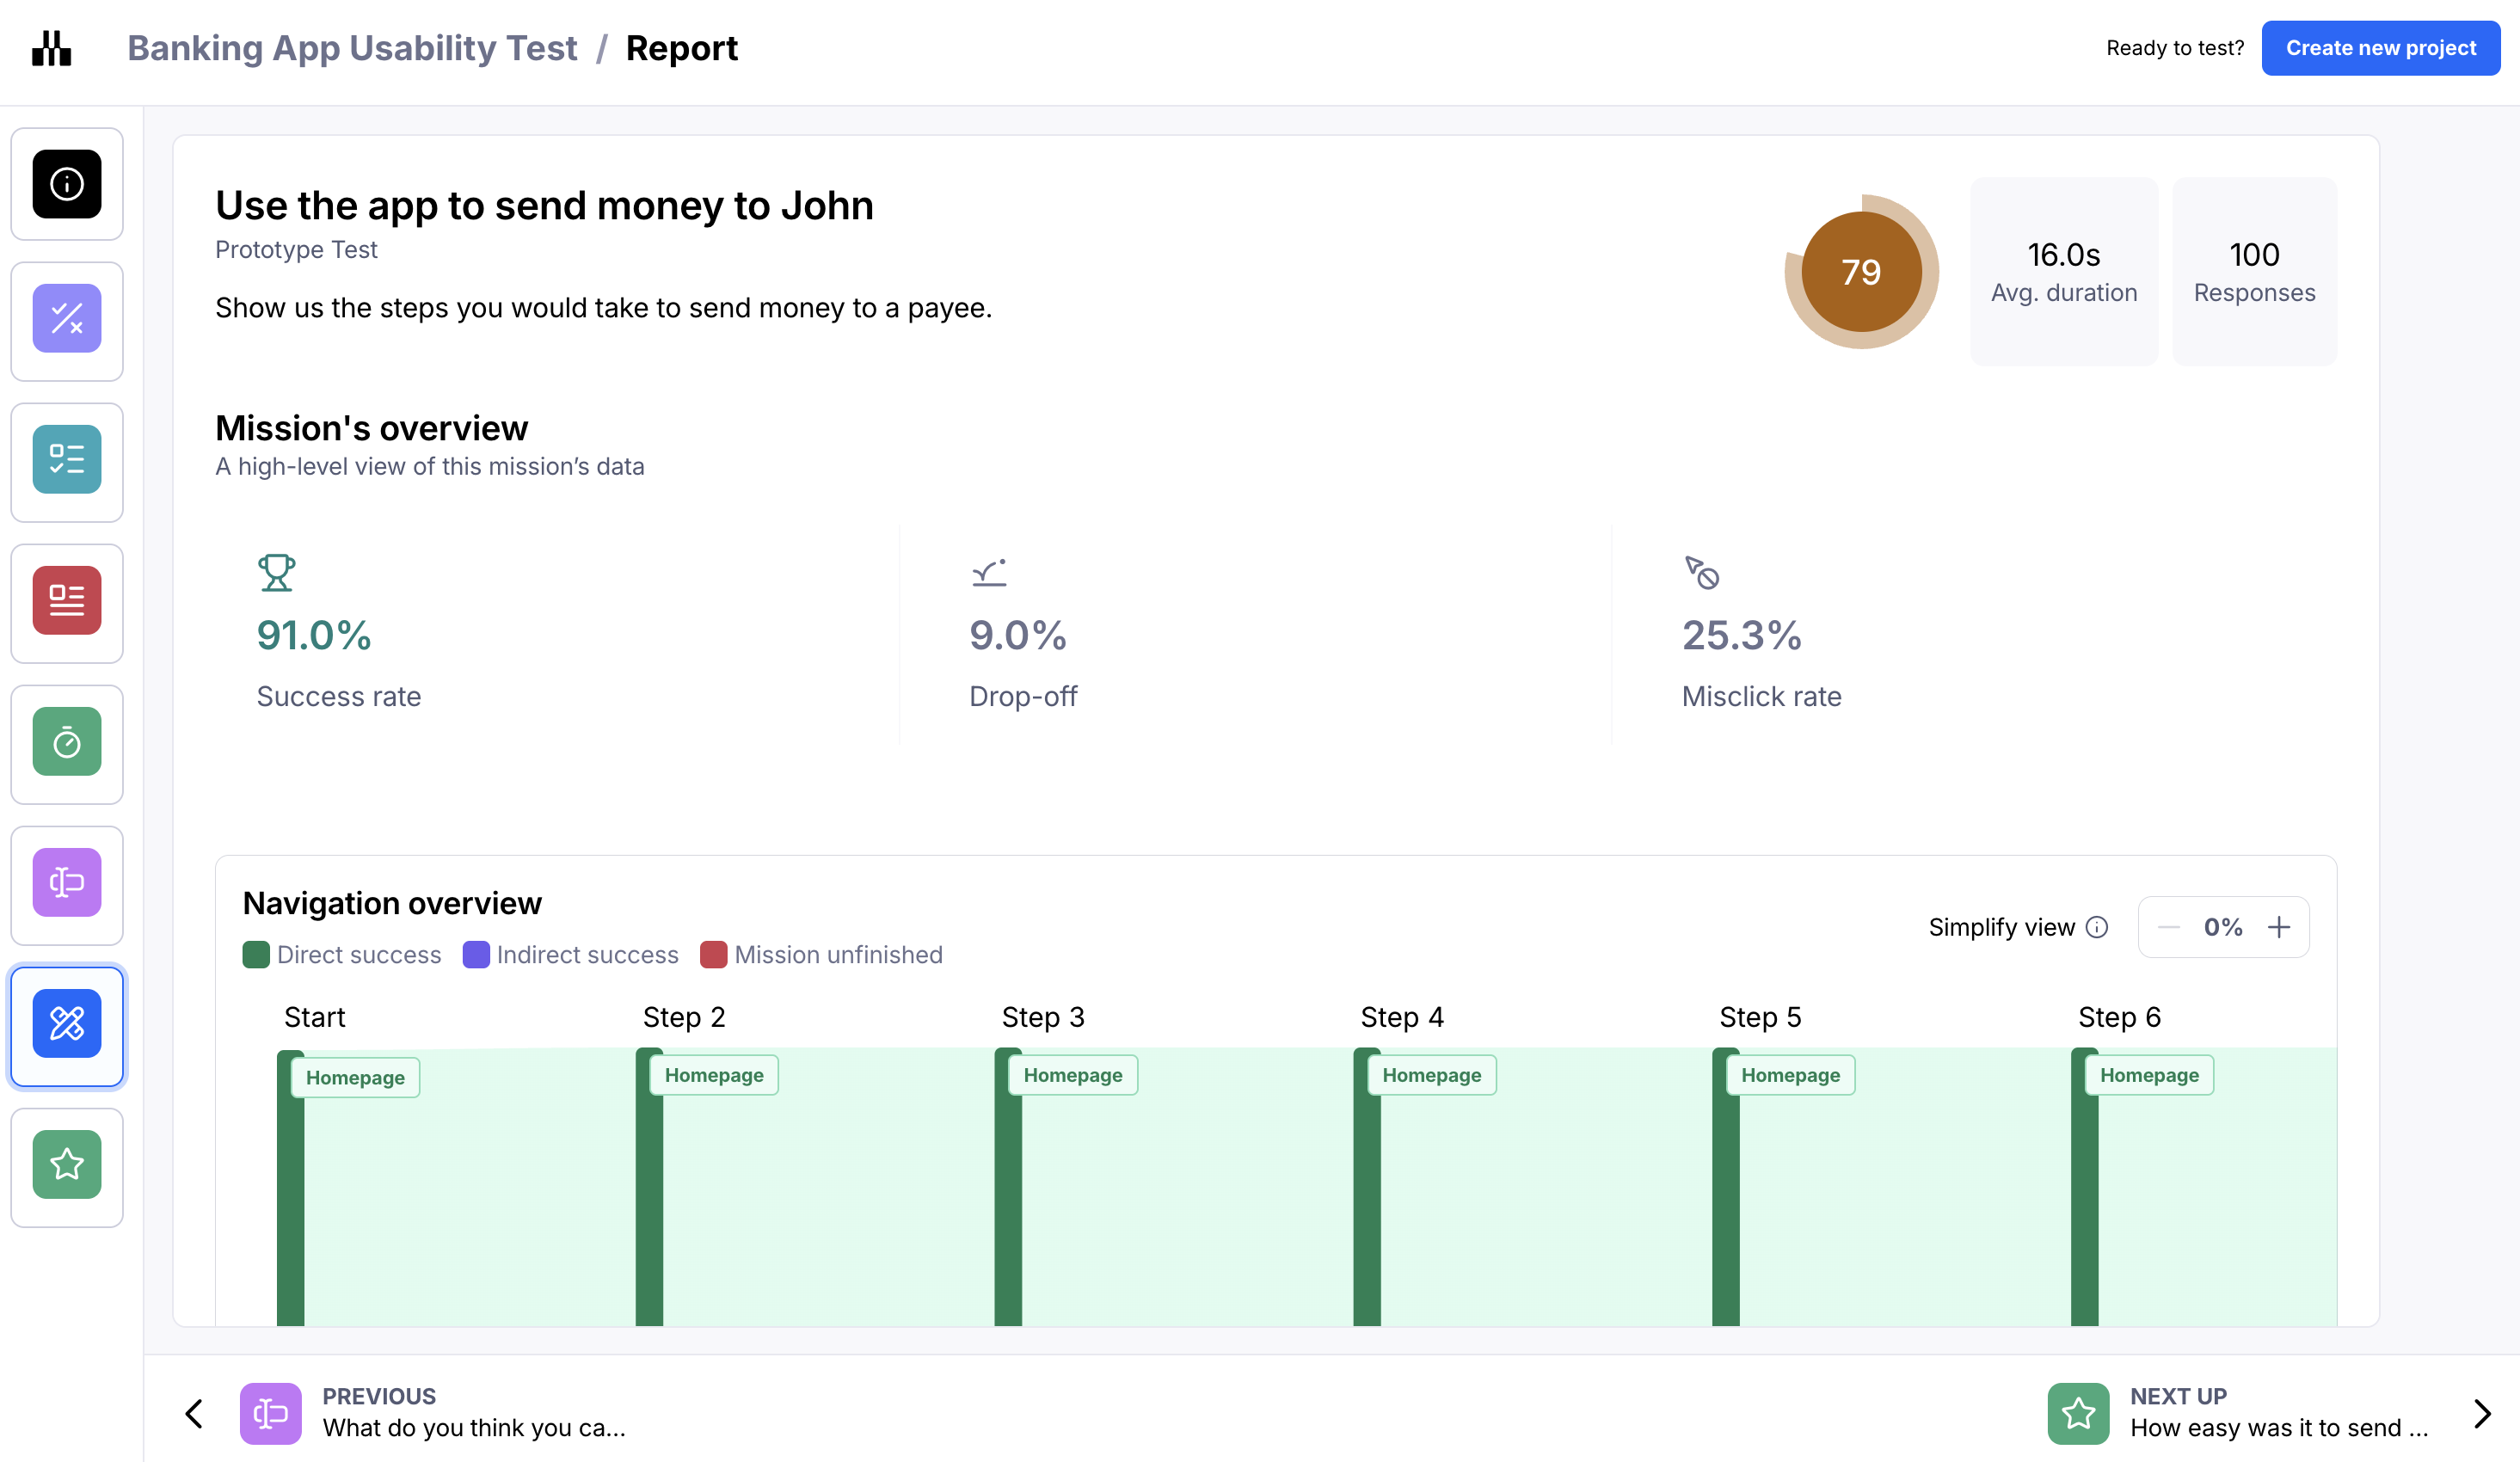Viewport: 2520px width, 1462px height.
Task: Open the purple text-input sidebar block
Action: [x=67, y=883]
